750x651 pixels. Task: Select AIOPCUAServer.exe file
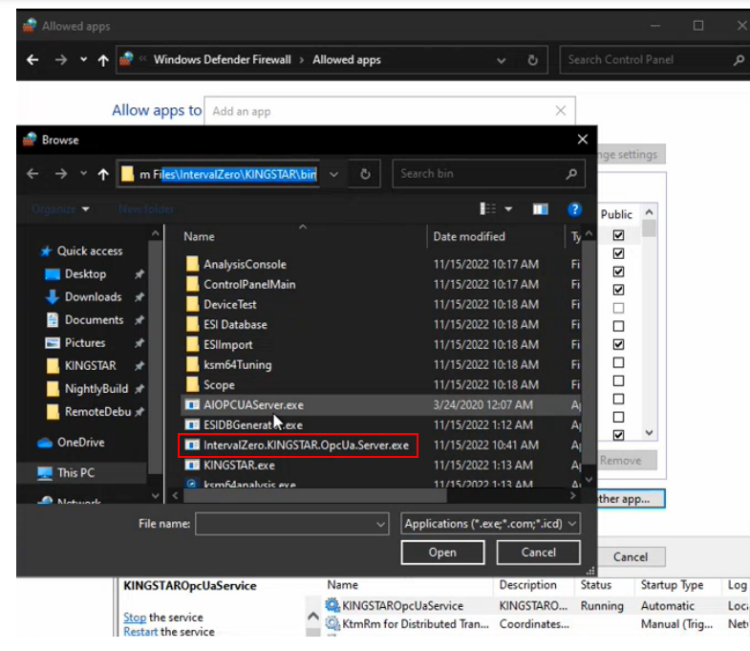tap(254, 405)
